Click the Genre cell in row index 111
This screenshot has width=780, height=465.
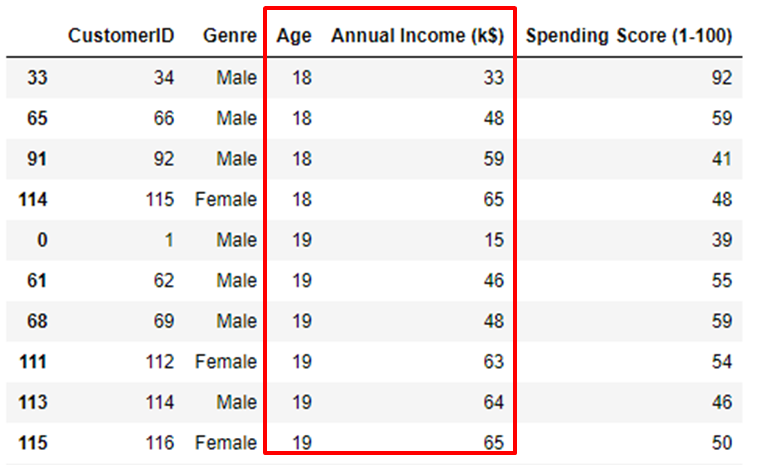[x=226, y=362]
